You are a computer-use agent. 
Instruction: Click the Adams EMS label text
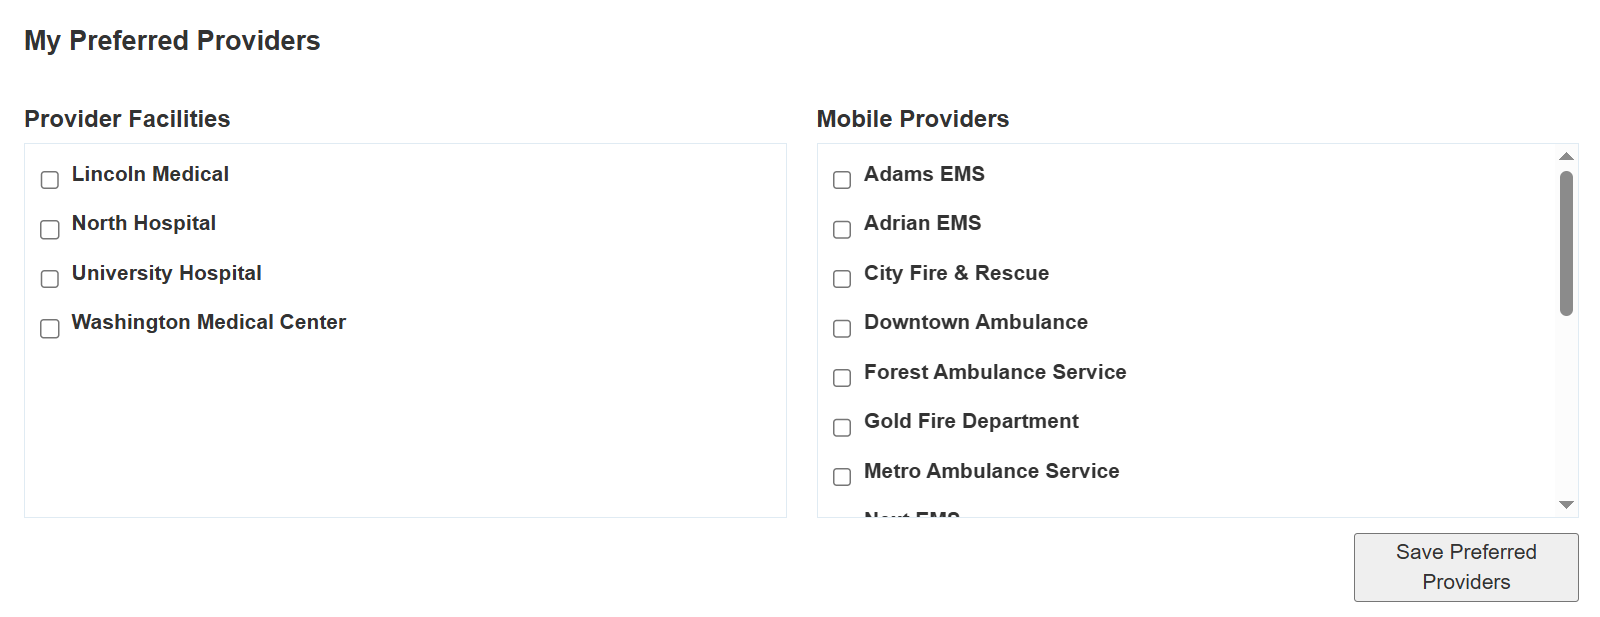tap(923, 174)
